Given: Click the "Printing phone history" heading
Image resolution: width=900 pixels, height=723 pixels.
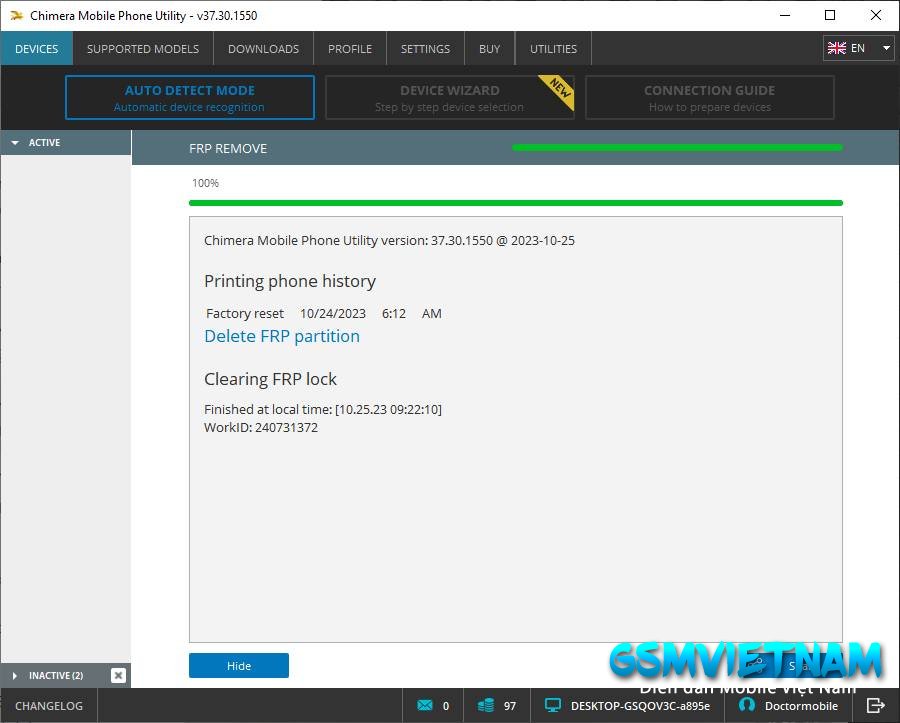Looking at the screenshot, I should 290,281.
